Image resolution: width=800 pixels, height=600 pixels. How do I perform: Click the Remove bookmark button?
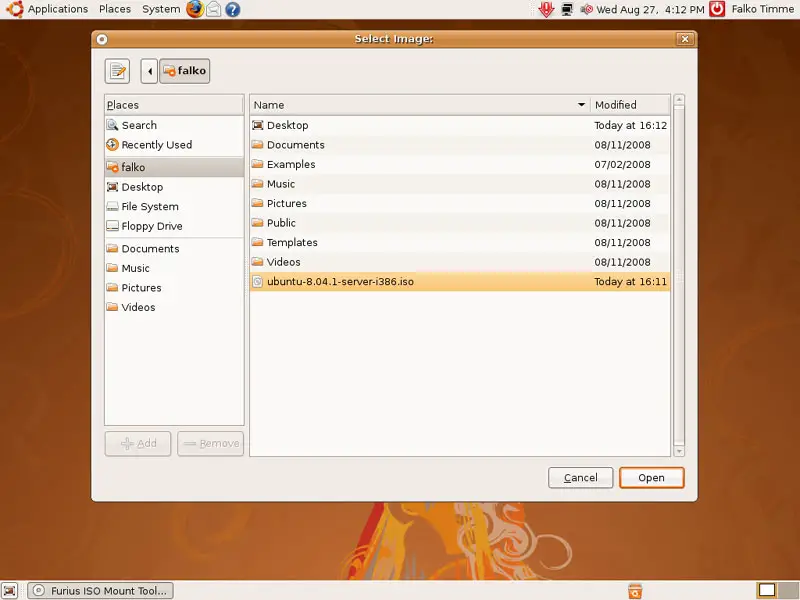[x=211, y=444]
